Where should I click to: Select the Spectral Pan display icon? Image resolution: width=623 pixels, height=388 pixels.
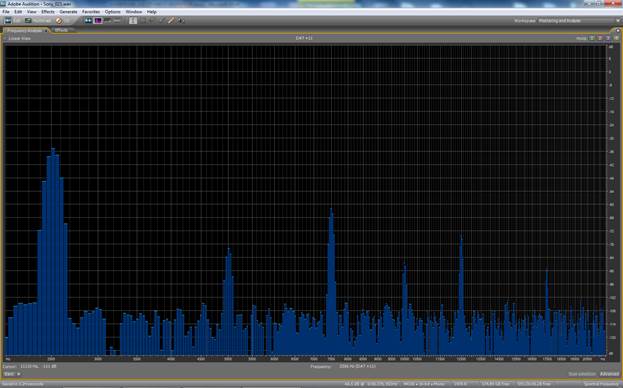point(107,21)
